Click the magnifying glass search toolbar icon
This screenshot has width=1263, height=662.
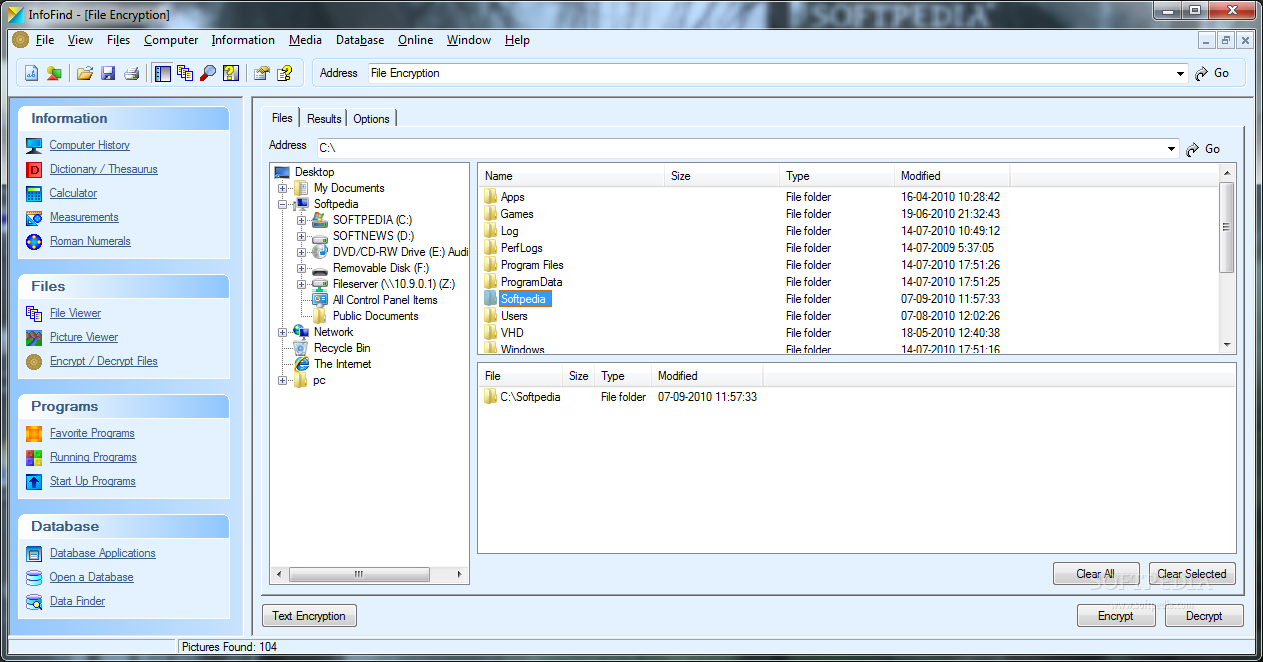(x=208, y=73)
